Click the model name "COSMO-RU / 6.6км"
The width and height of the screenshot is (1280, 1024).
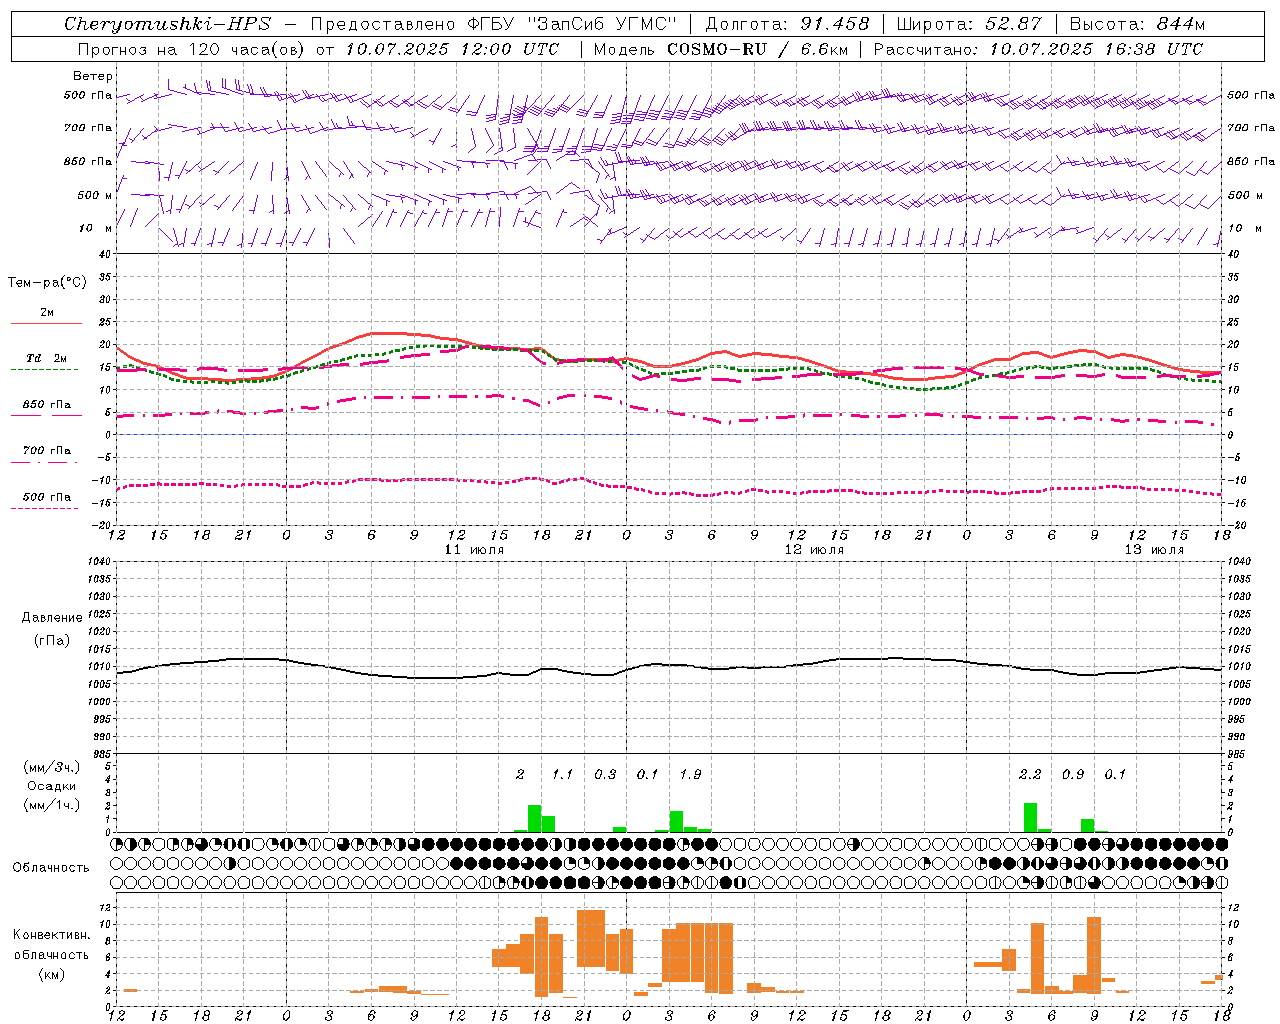click(757, 49)
